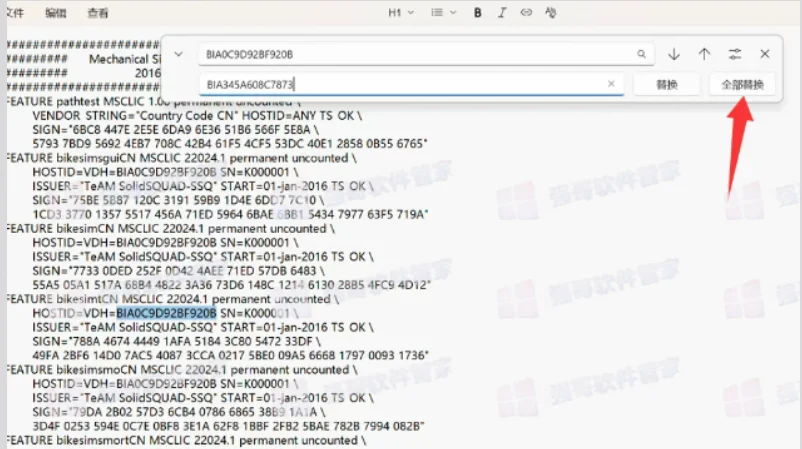Close the find and replace panel
Viewport: 802px width, 449px height.
click(765, 54)
